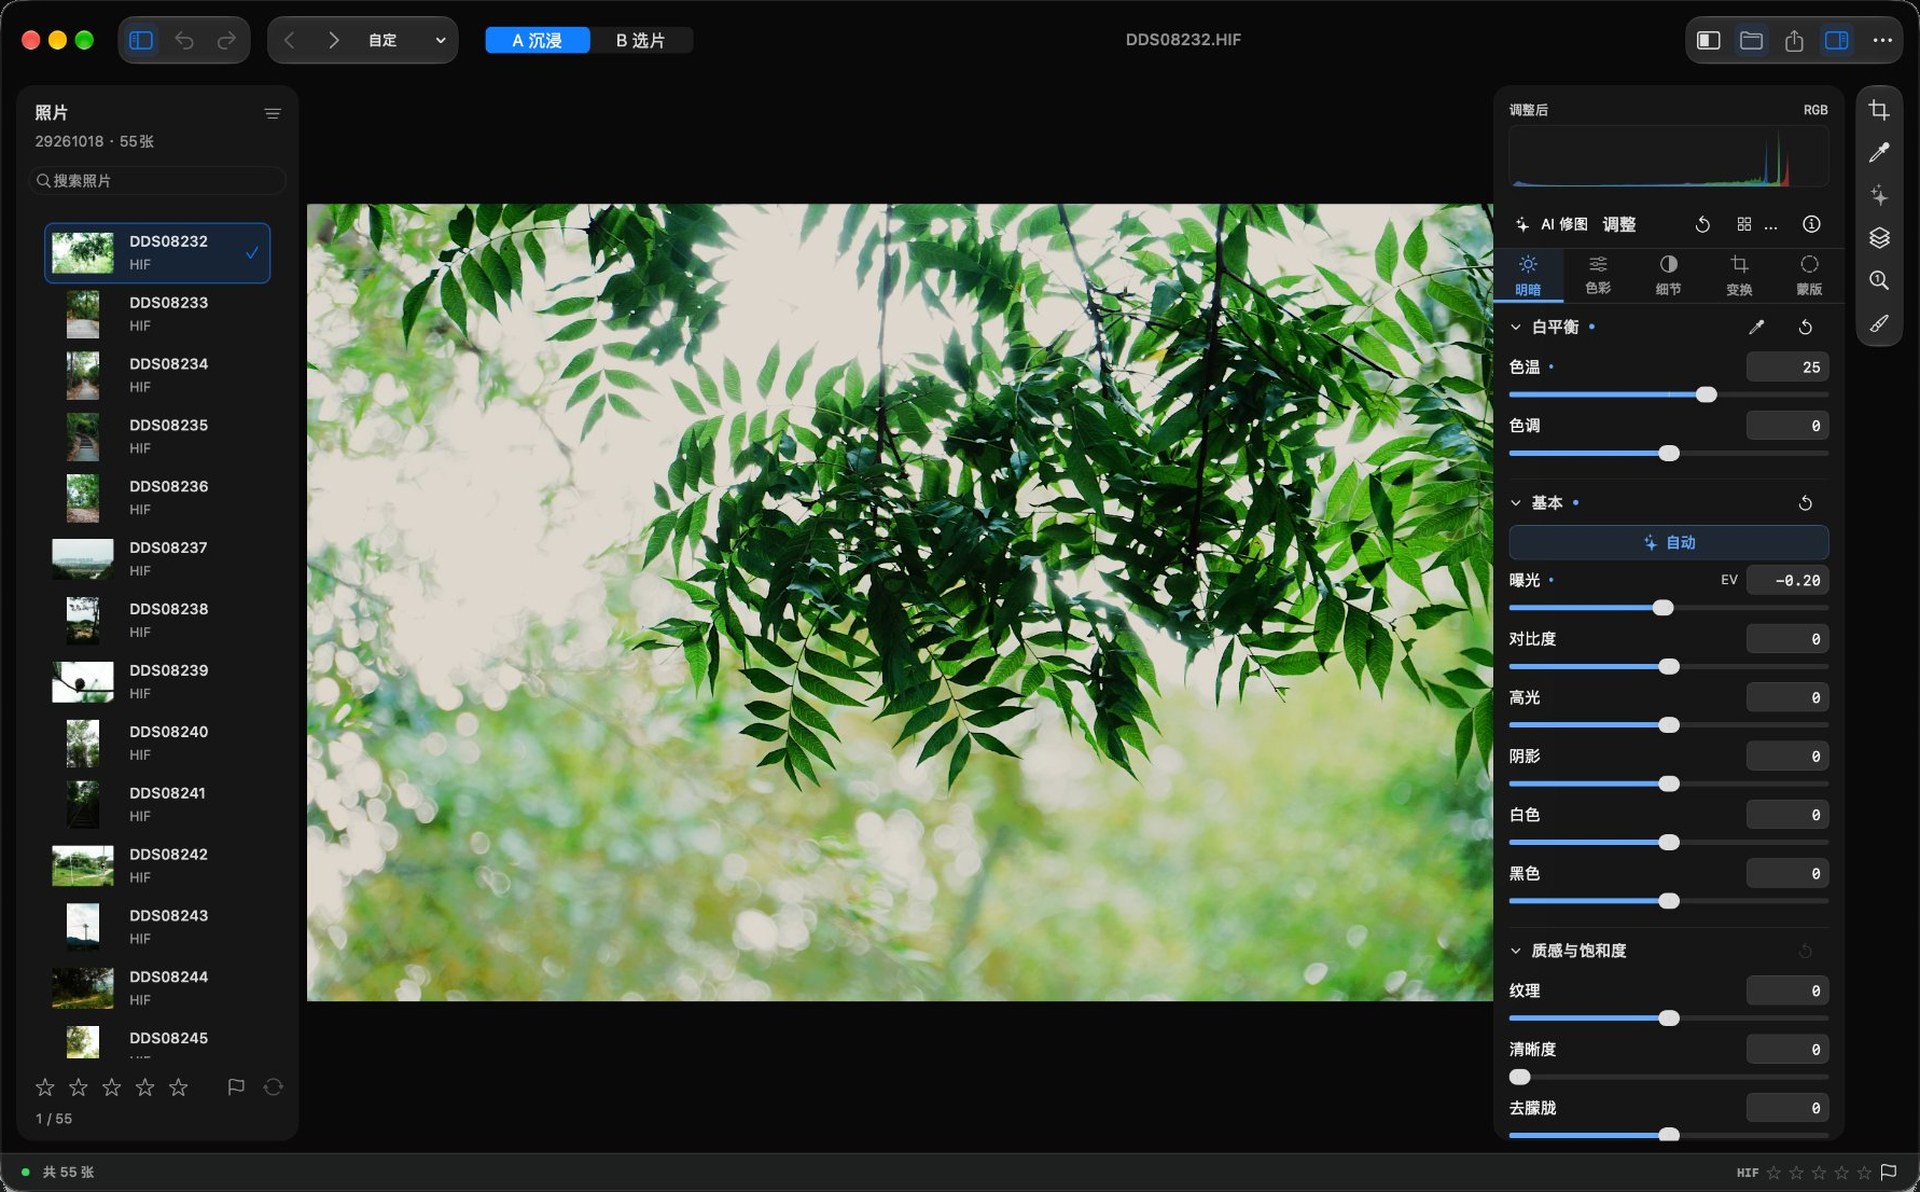Collapse the 质感与饱和度 section
The width and height of the screenshot is (1920, 1192).
(1515, 950)
